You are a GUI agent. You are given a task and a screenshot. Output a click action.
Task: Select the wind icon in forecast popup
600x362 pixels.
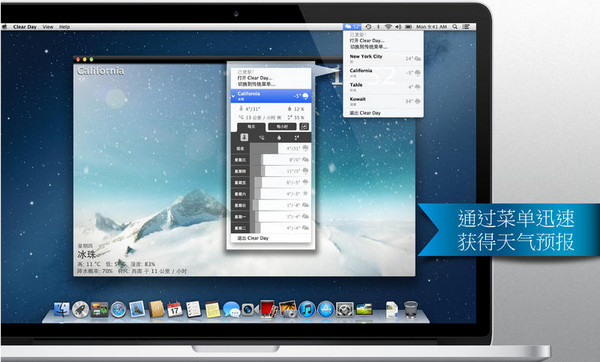(x=262, y=137)
